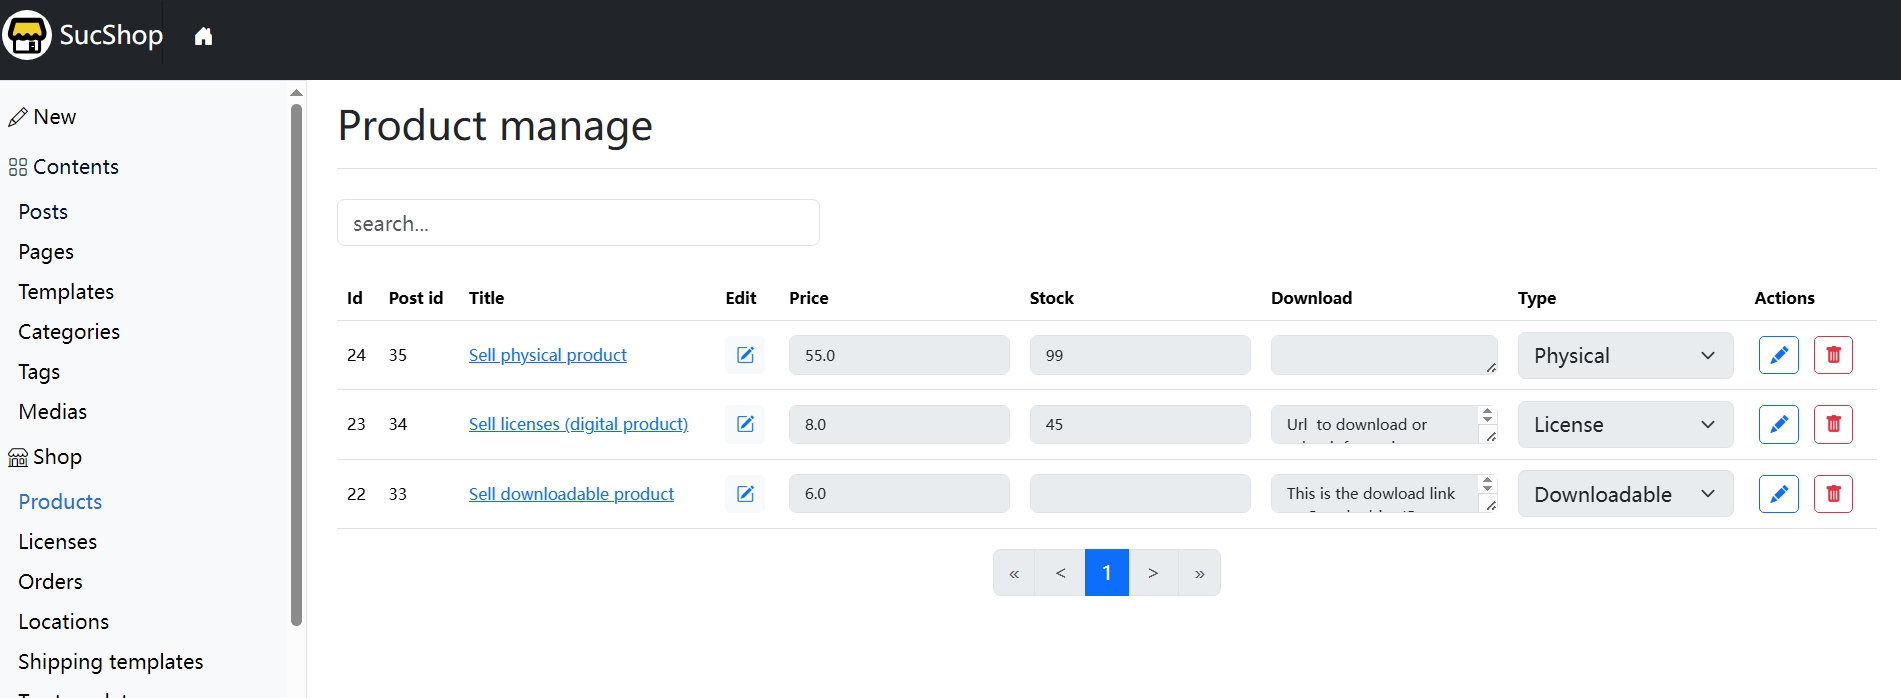This screenshot has width=1901, height=698.
Task: Open the License type dropdown
Action: point(1624,425)
